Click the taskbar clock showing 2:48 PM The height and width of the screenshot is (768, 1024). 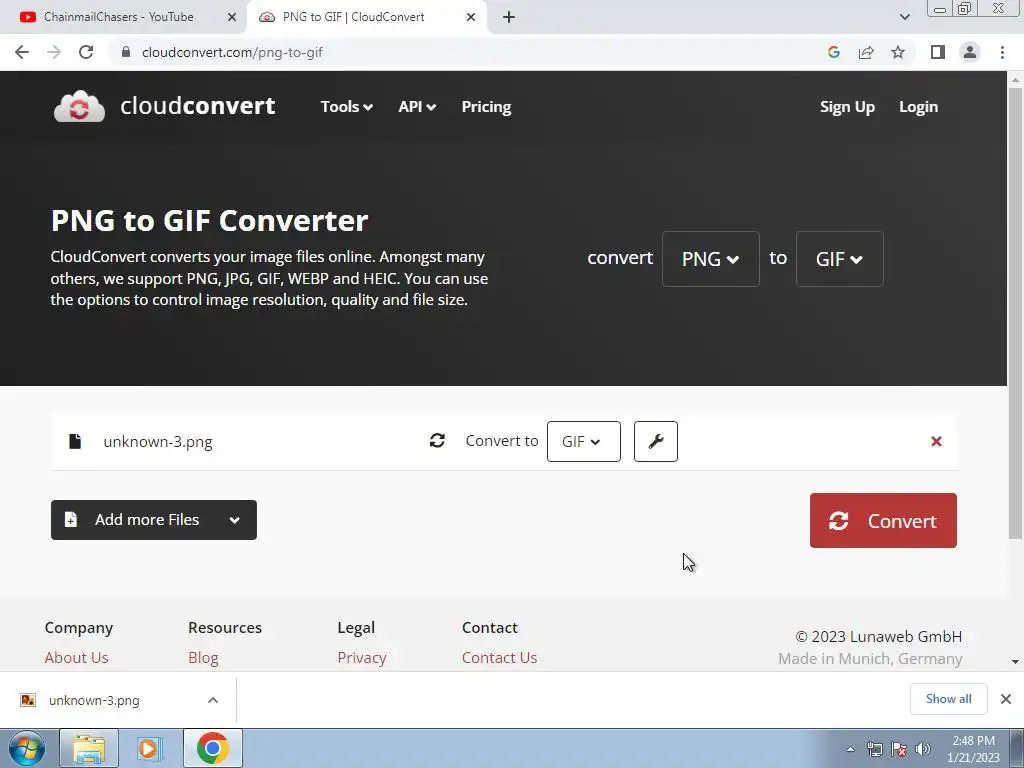point(973,748)
